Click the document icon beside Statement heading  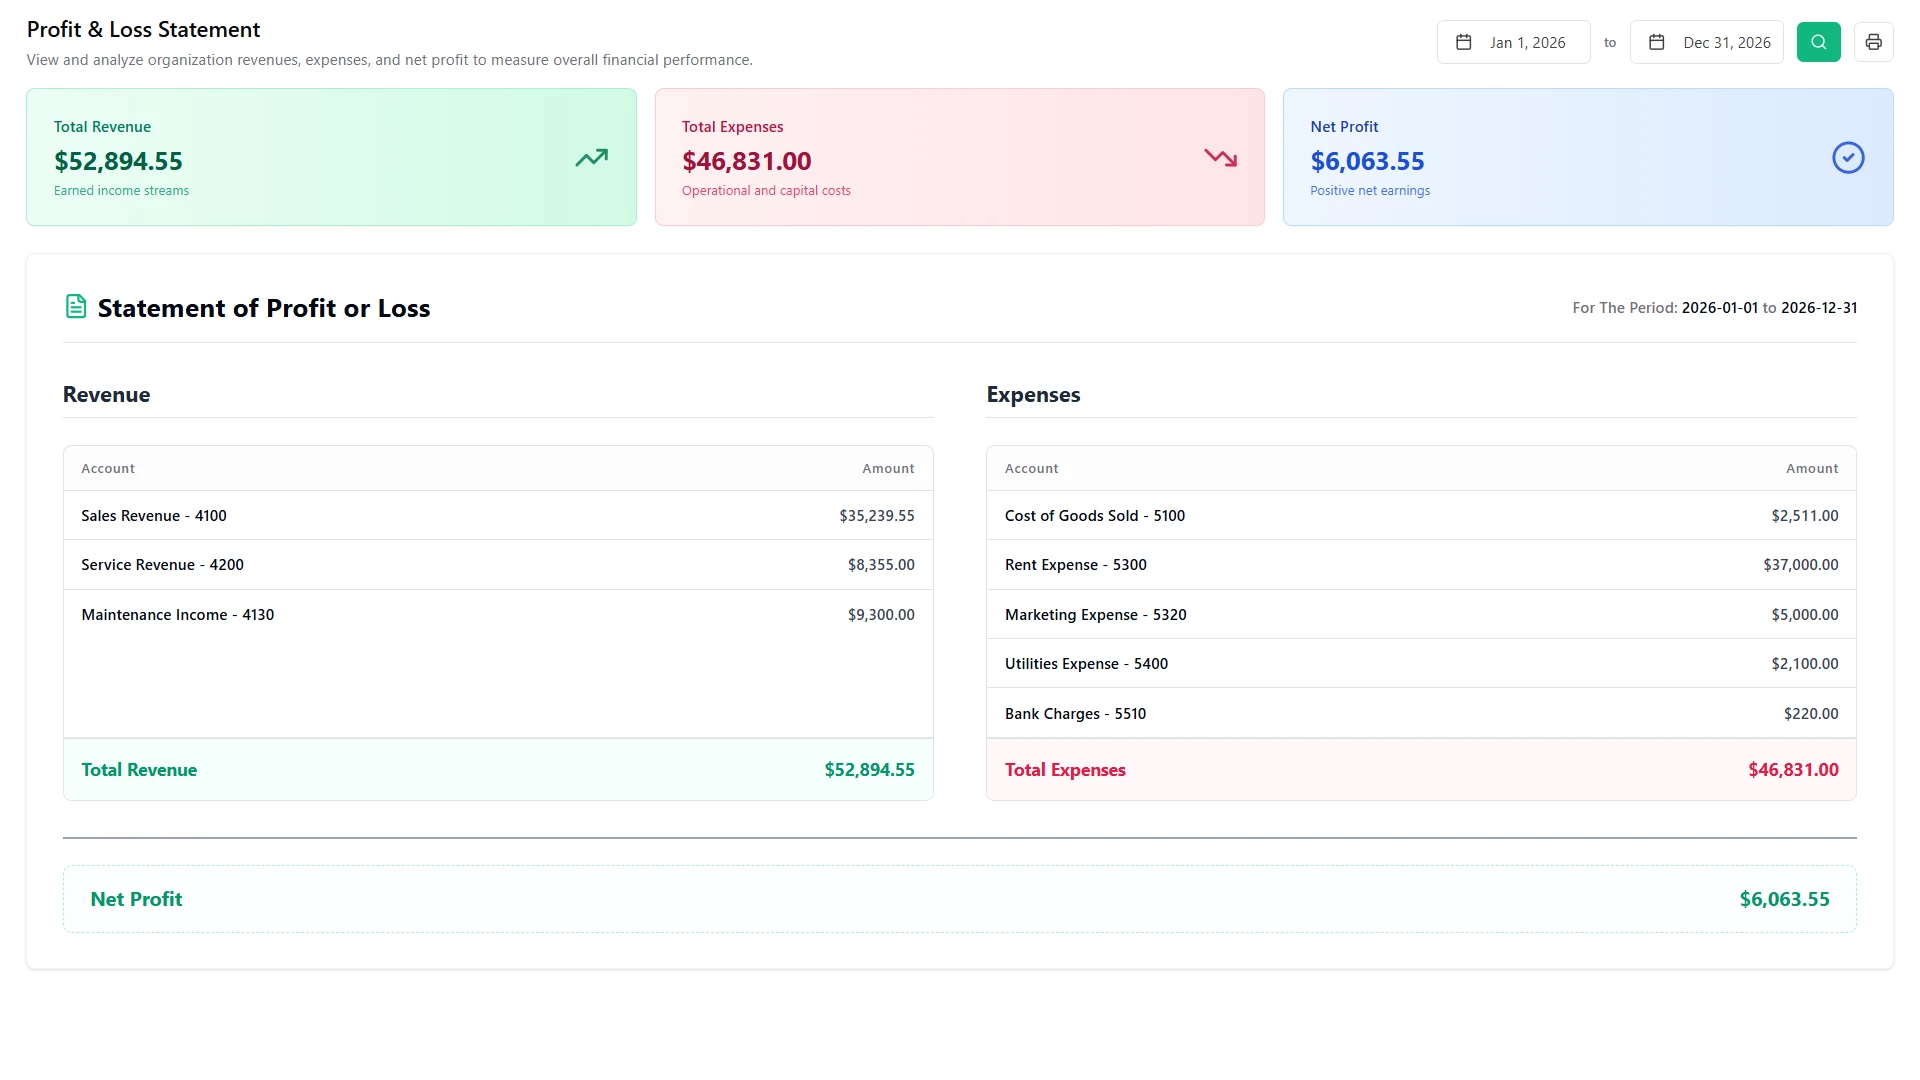click(x=76, y=306)
